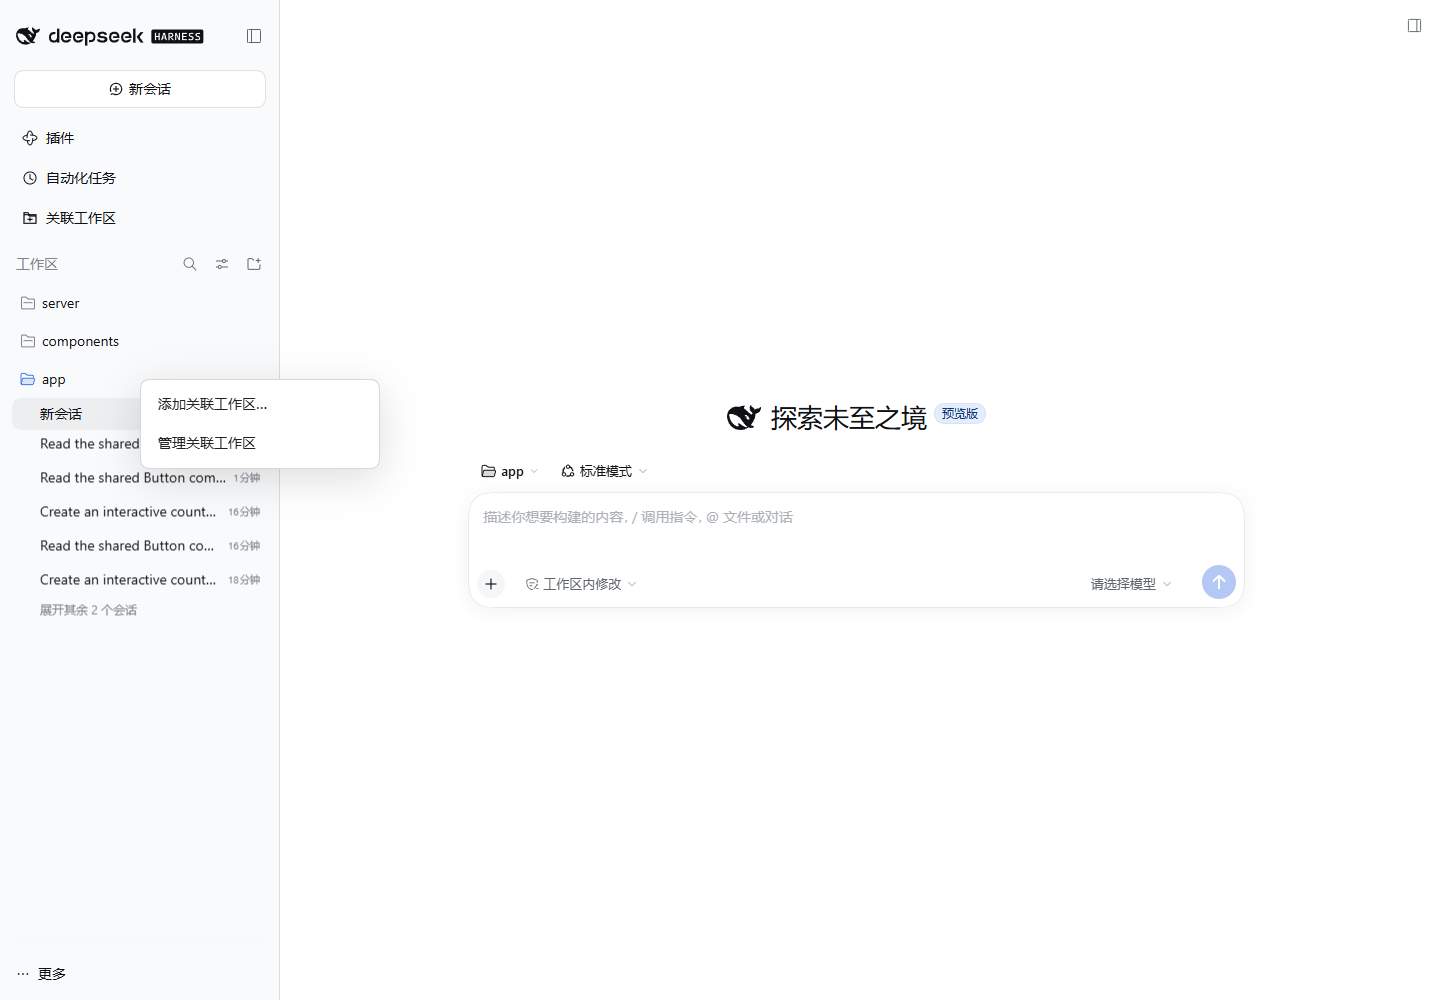Screen dimensions: 1440x1000
Task: Choose 添加关联工作区... from the popup menu
Action: tap(260, 404)
